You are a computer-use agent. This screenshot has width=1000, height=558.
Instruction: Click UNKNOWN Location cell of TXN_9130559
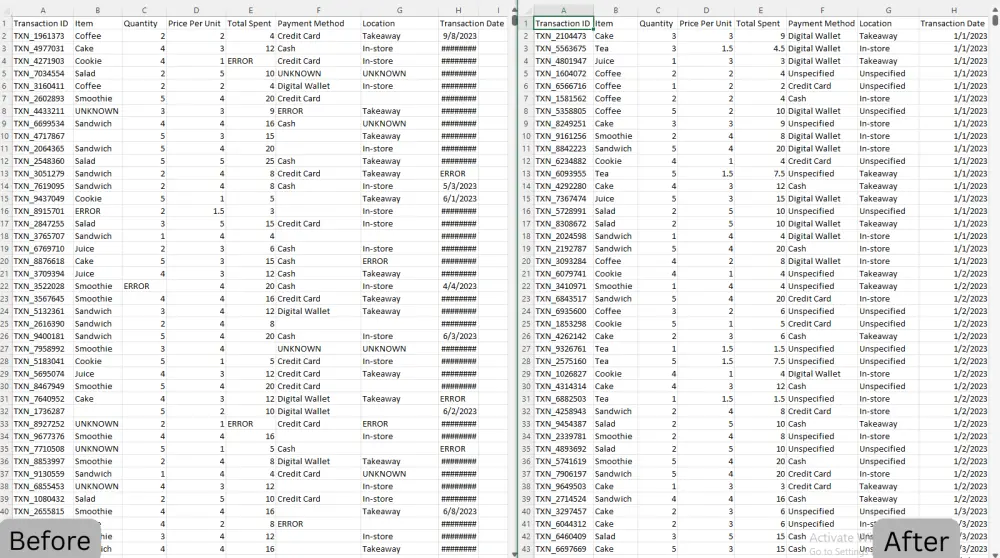(x=399, y=474)
